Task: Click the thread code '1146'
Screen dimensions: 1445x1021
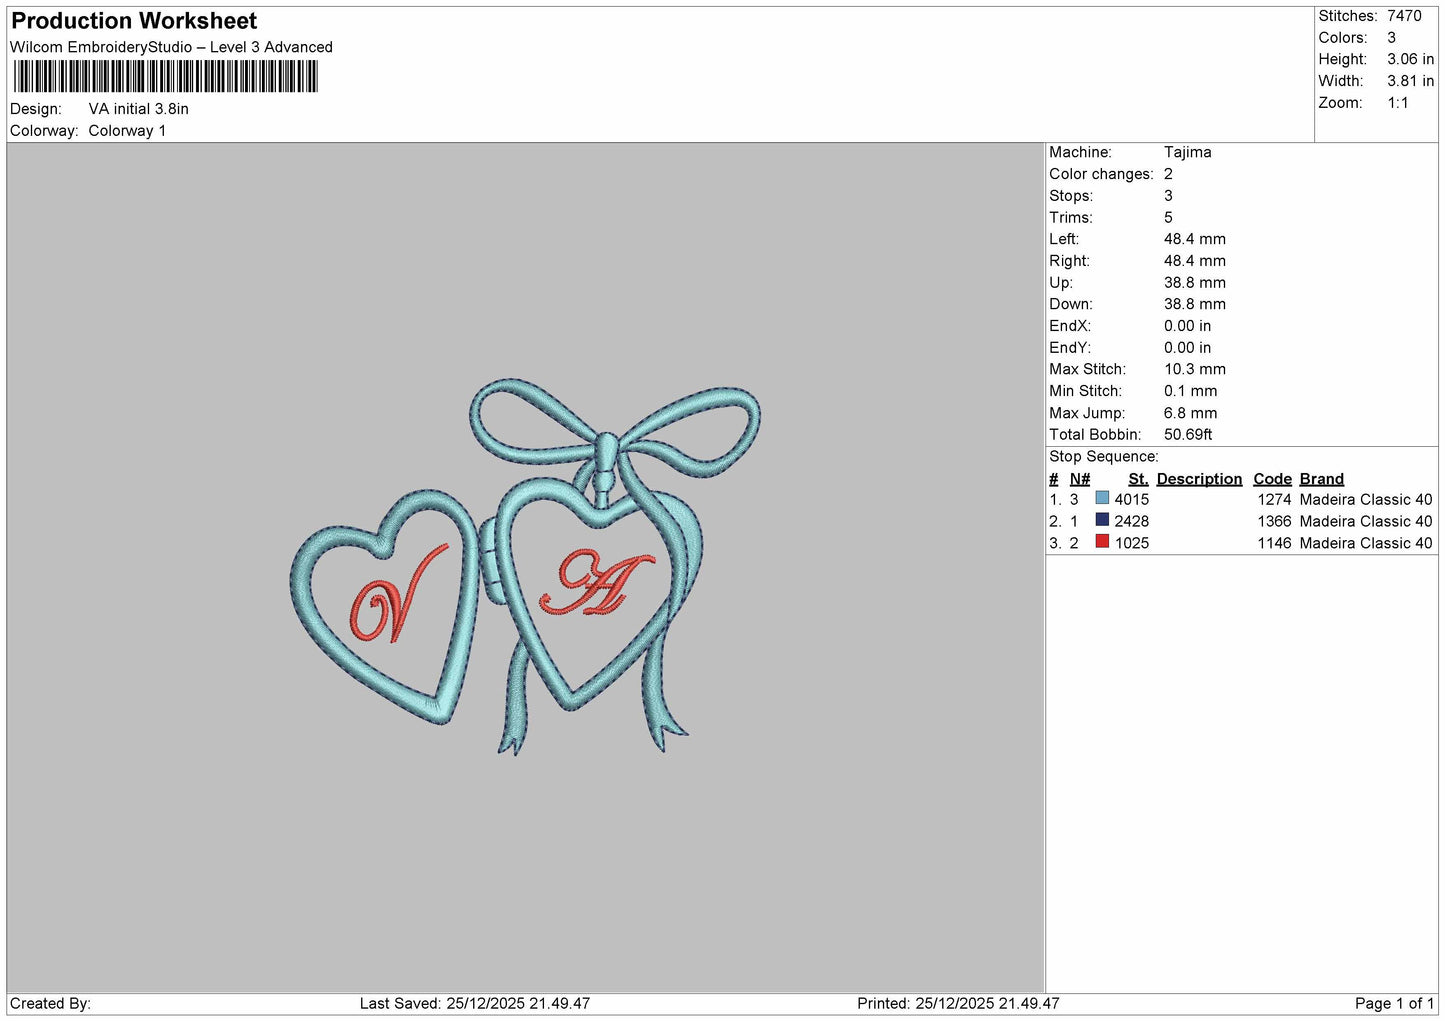Action: tap(1274, 543)
